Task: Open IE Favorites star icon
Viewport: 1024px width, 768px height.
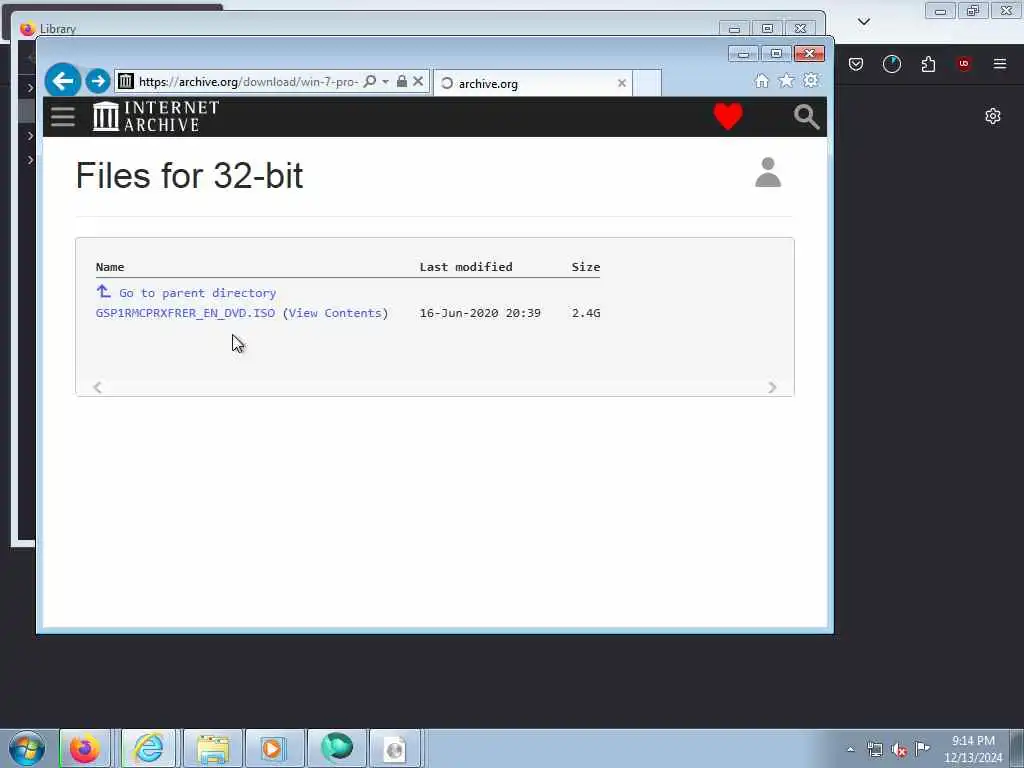Action: [786, 80]
